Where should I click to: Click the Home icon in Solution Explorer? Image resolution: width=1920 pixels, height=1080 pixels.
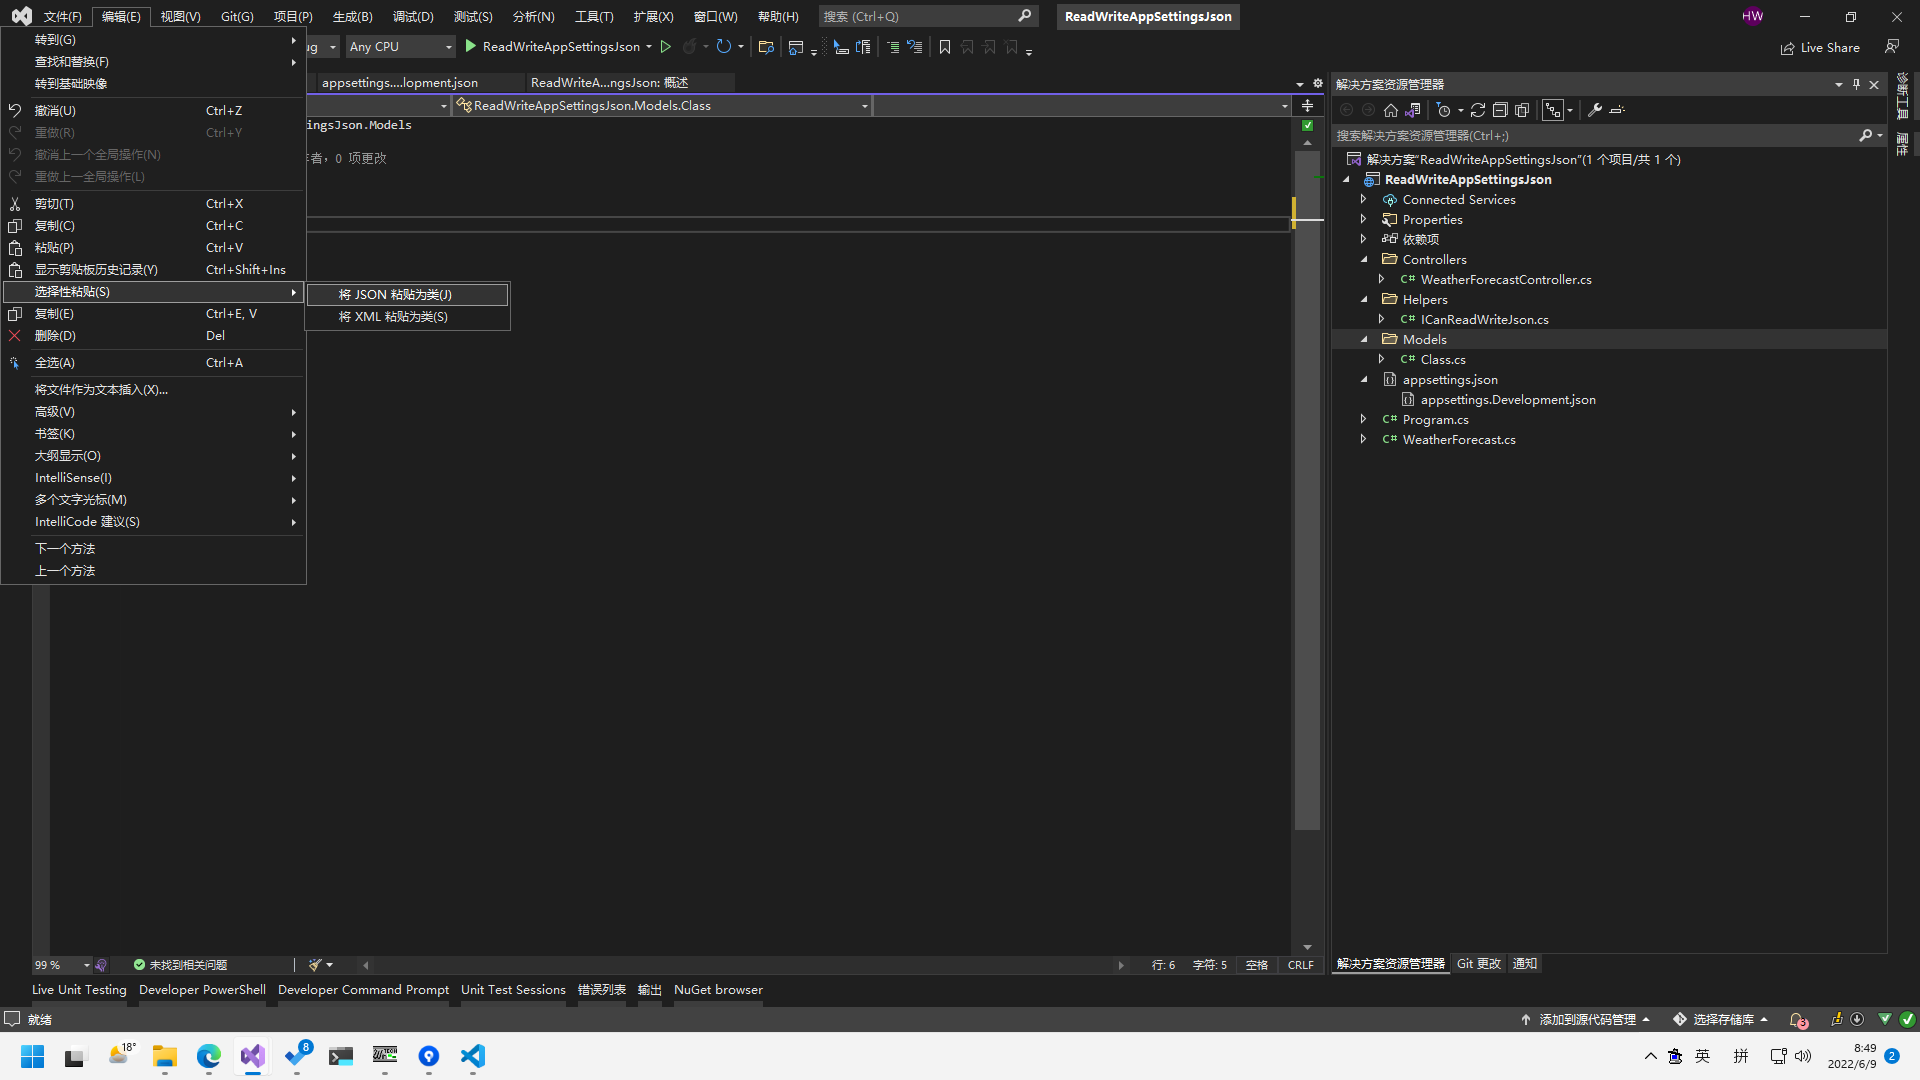tap(1390, 110)
